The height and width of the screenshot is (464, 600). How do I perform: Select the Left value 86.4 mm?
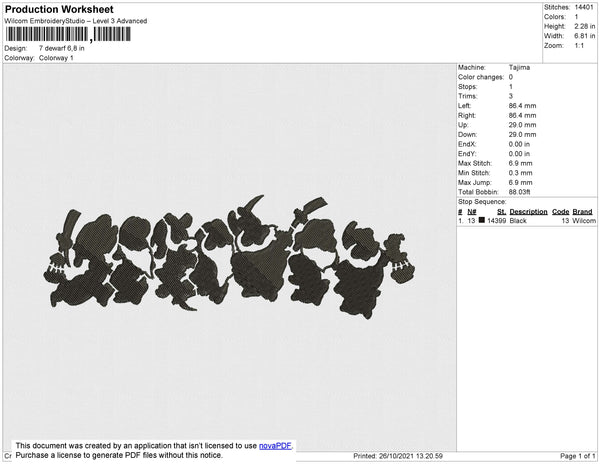pyautogui.click(x=522, y=106)
